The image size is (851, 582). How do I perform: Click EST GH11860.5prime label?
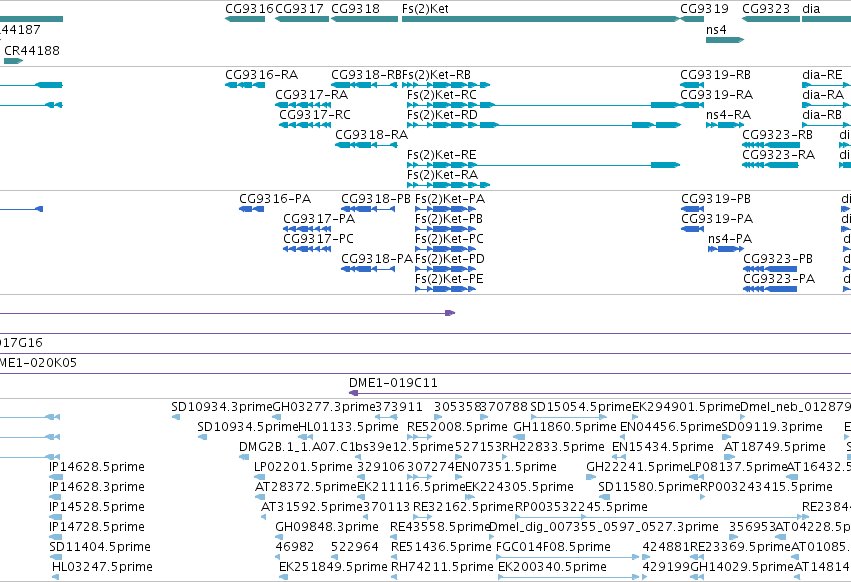(x=565, y=427)
